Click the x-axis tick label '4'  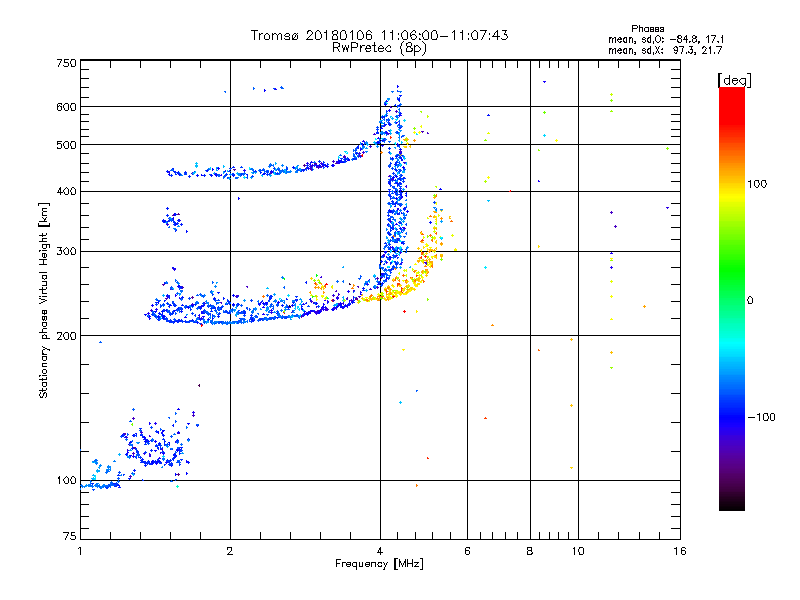[380, 551]
